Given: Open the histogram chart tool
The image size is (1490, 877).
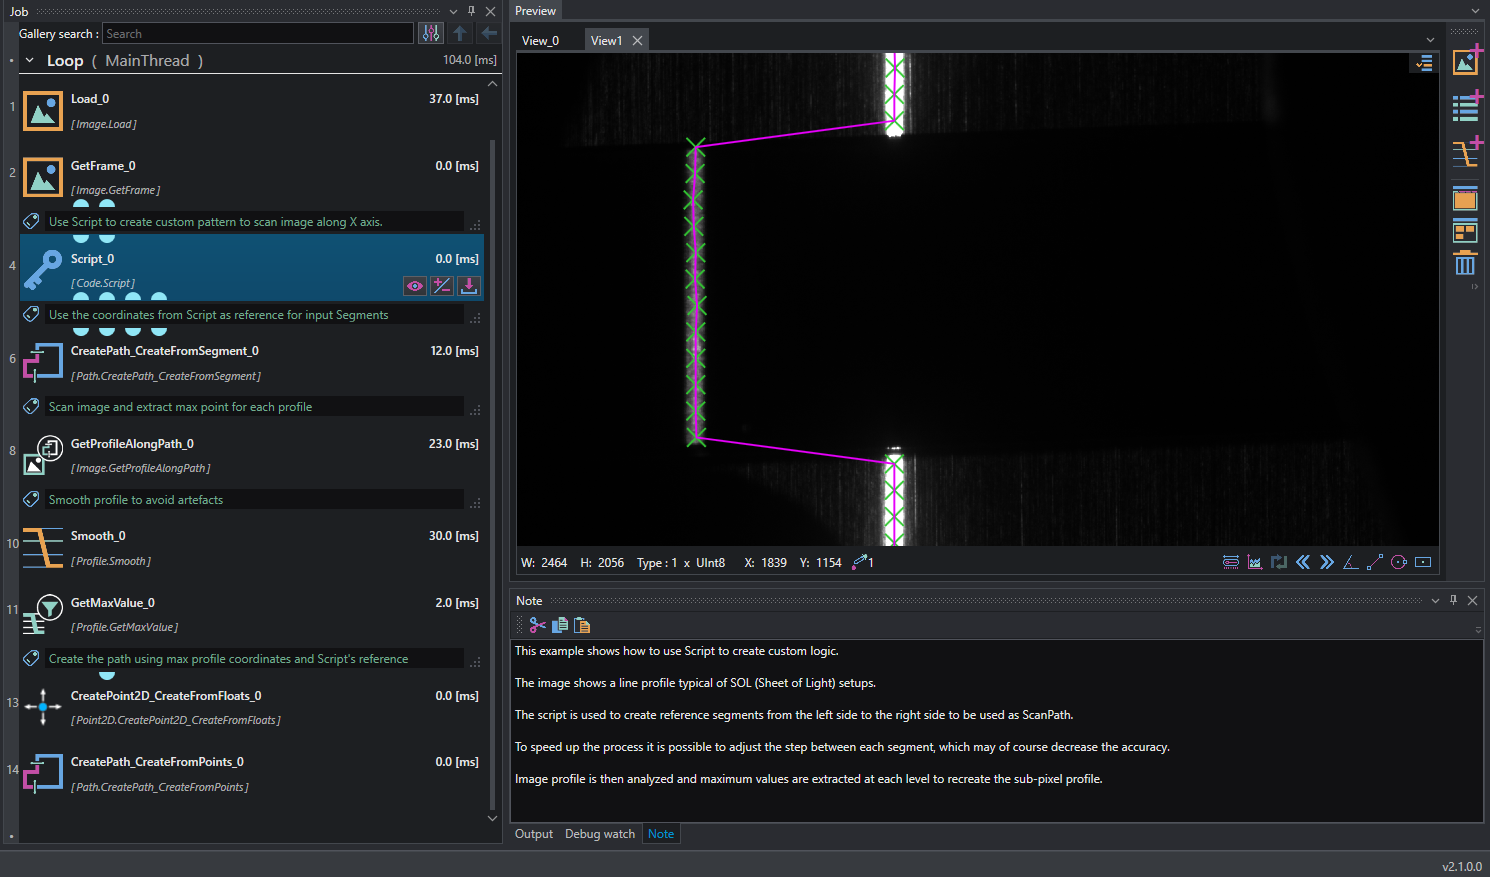Looking at the screenshot, I should [x=1255, y=562].
